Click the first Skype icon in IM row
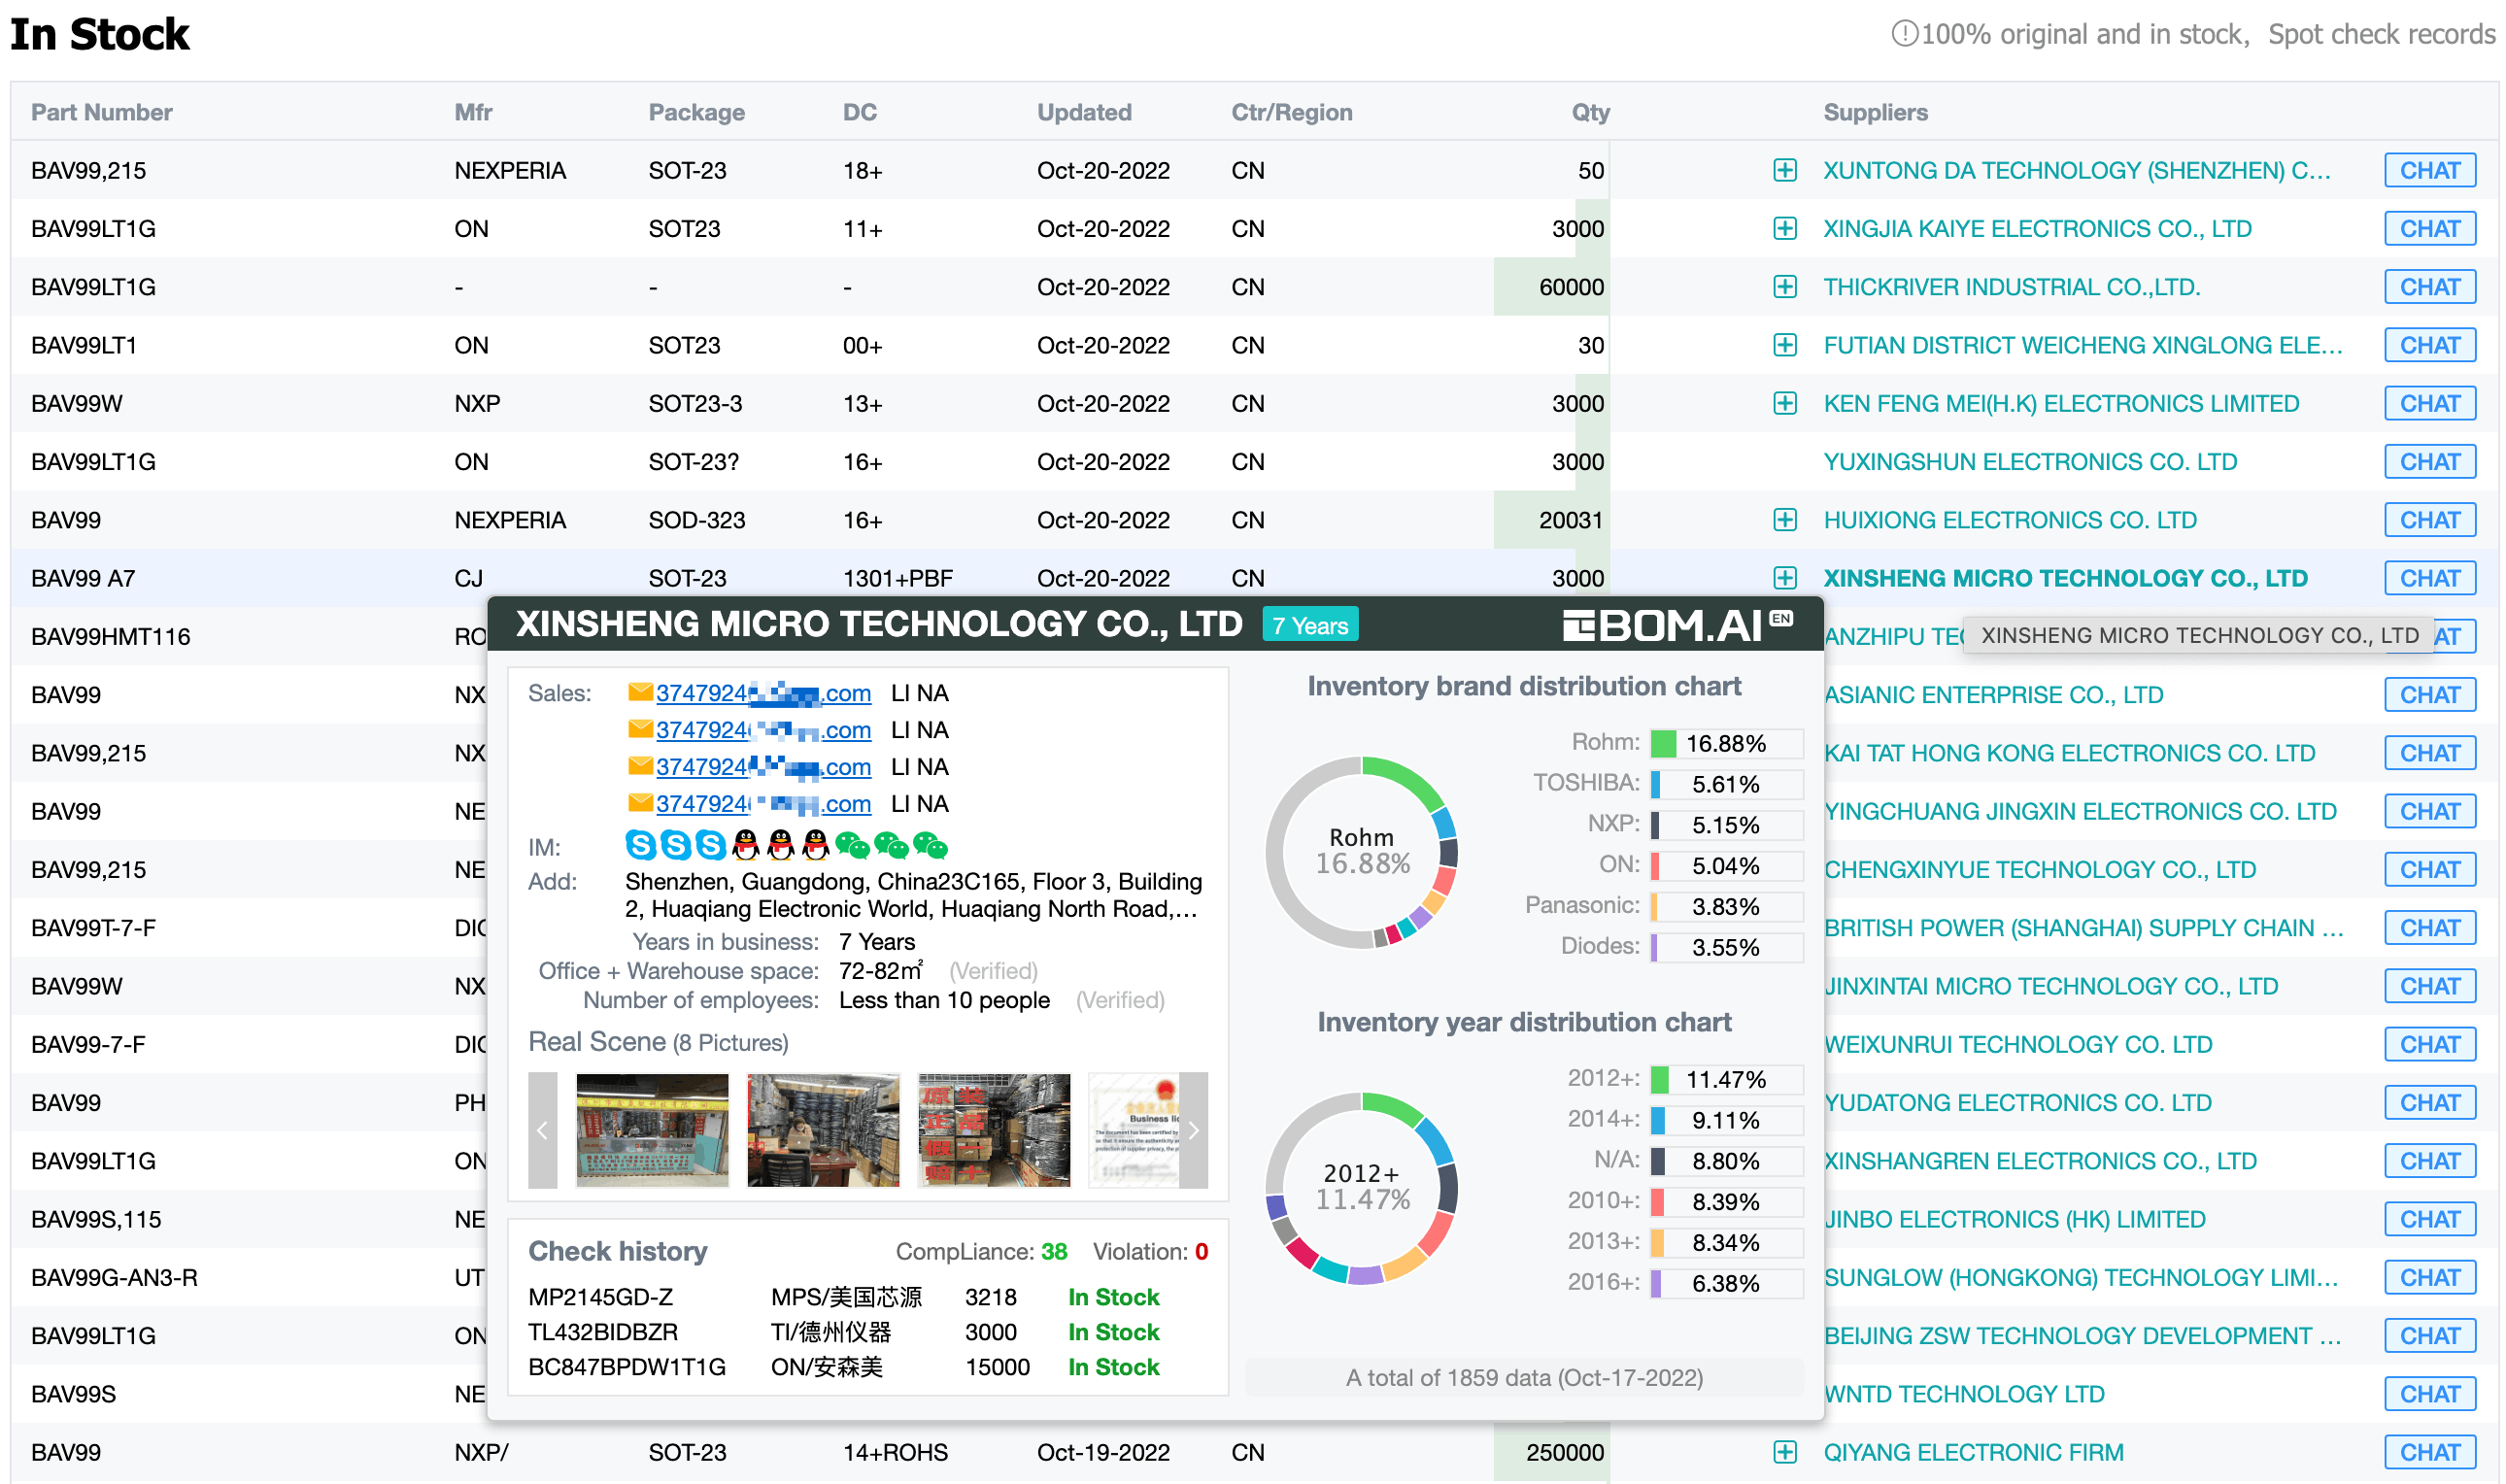The image size is (2506, 1484). pos(641,846)
